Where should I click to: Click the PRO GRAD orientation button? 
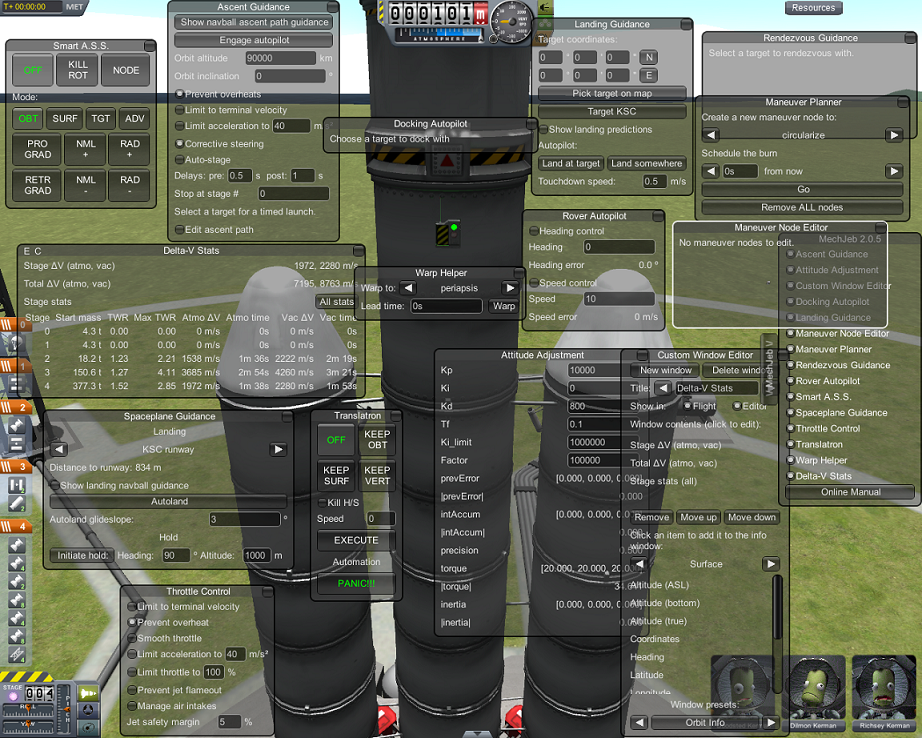[x=38, y=150]
